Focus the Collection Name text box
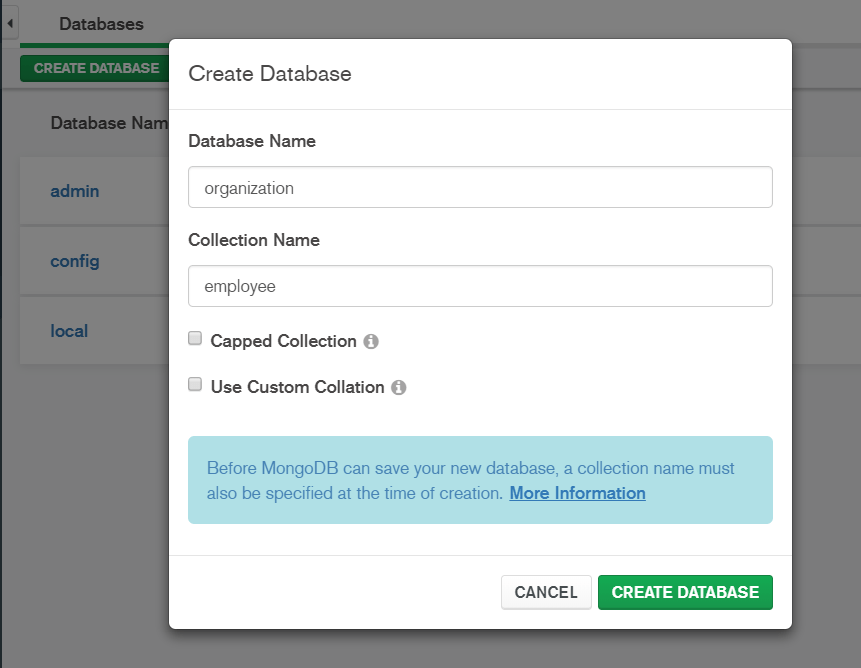This screenshot has height=668, width=861. pos(480,286)
